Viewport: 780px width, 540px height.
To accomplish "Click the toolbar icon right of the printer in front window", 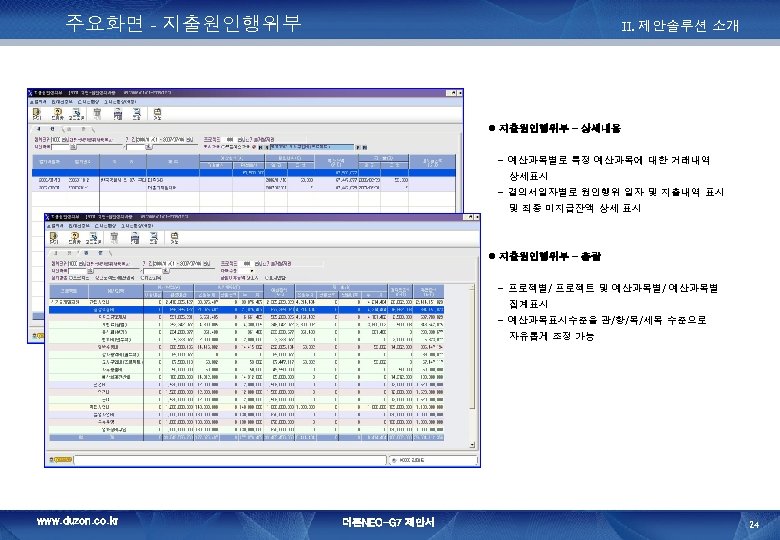I will (154, 238).
